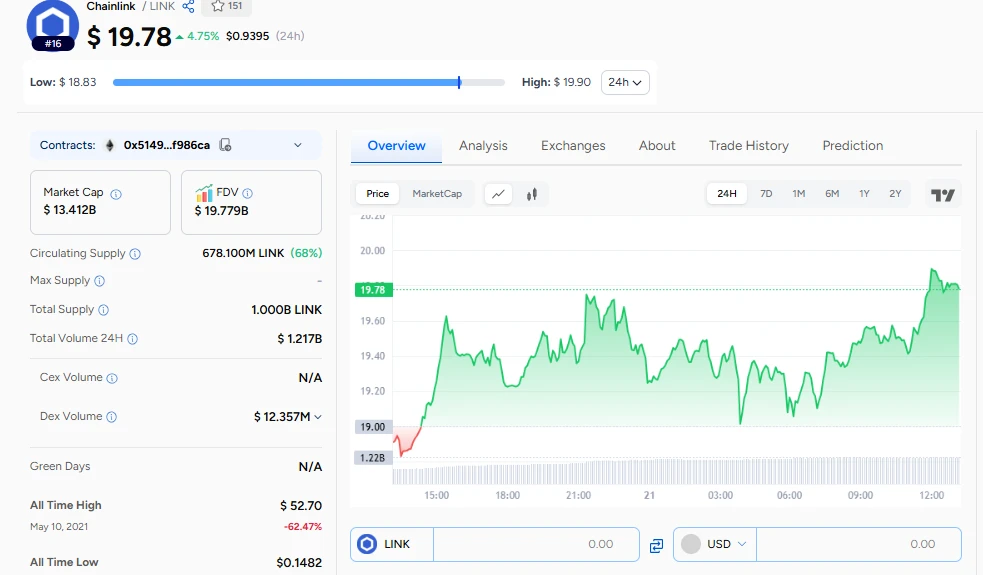This screenshot has height=575, width=983.
Task: Toggle chart to MarketCap view
Action: [x=437, y=194]
